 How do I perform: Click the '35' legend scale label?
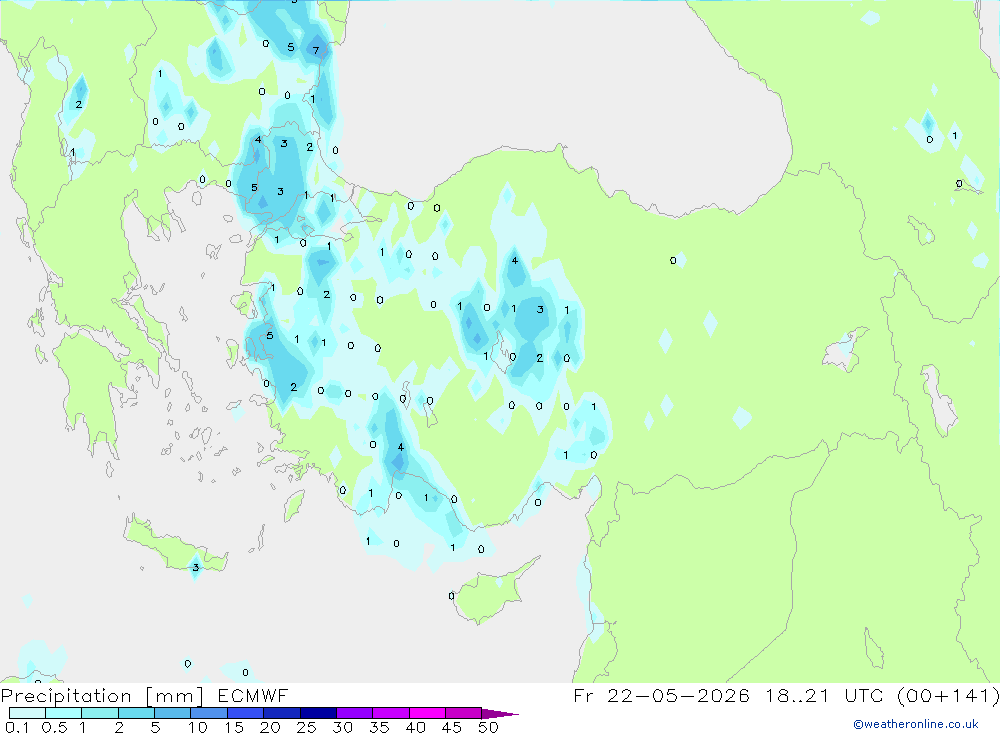(379, 727)
